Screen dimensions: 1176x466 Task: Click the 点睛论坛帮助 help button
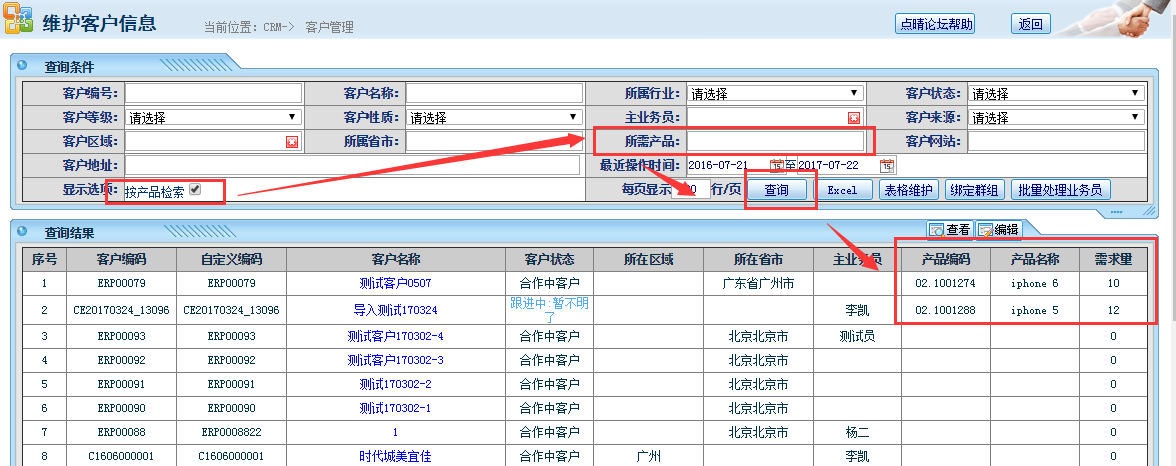936,24
